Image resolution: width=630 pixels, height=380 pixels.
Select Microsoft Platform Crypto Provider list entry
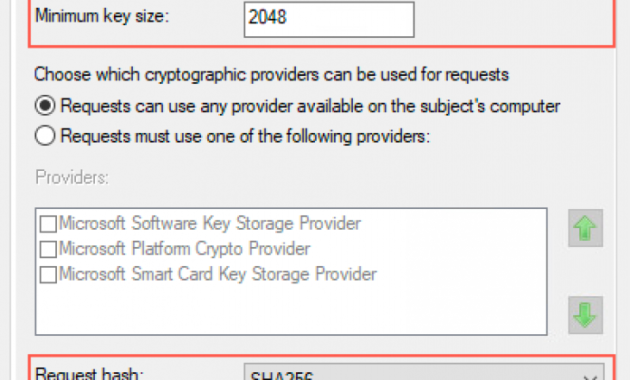coord(185,249)
